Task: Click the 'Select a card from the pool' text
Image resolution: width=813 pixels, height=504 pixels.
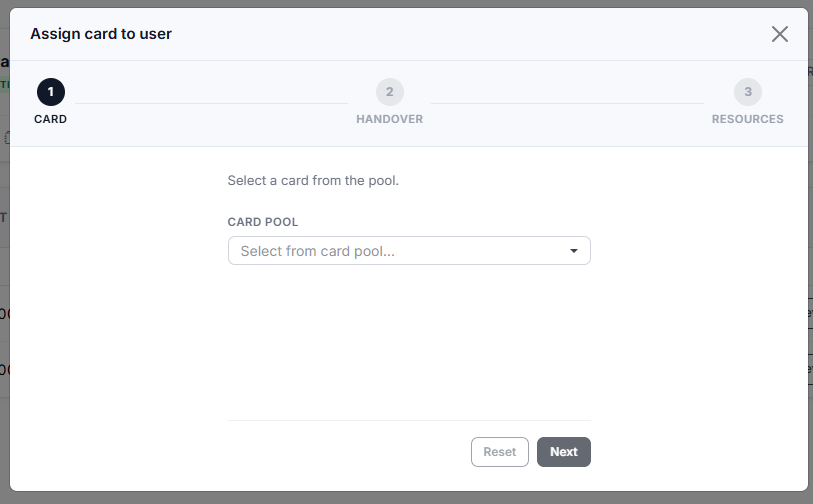Action: pyautogui.click(x=313, y=180)
